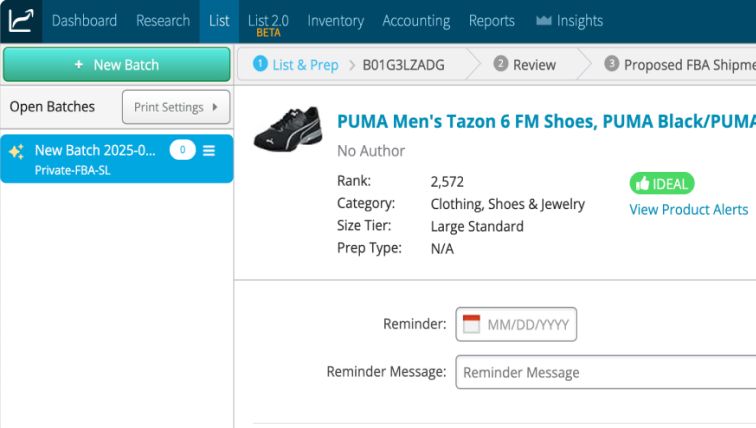Click the sparkle icon on the batch
Screen dimensions: 756x428
click(16, 151)
